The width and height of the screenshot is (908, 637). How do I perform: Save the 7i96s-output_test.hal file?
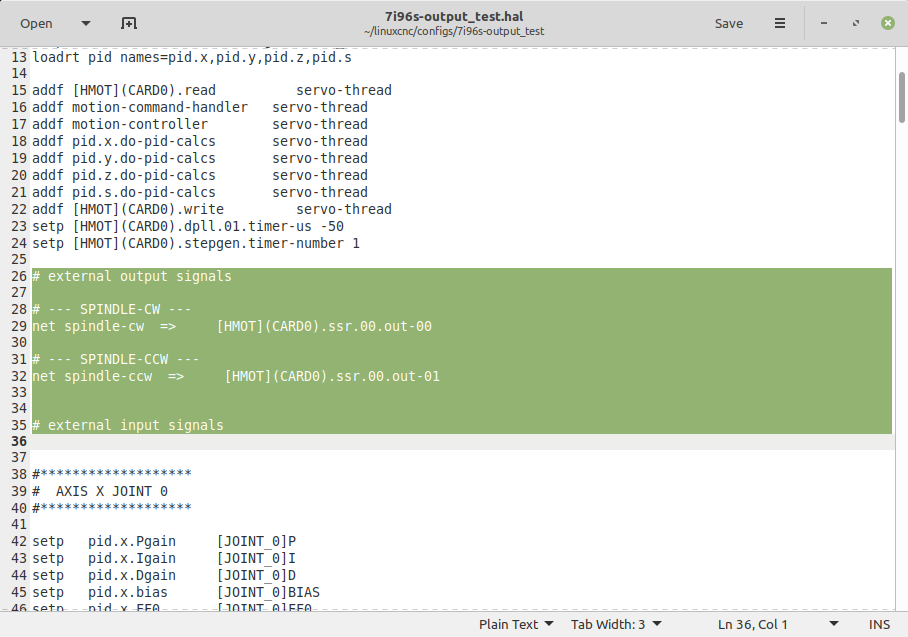(728, 23)
